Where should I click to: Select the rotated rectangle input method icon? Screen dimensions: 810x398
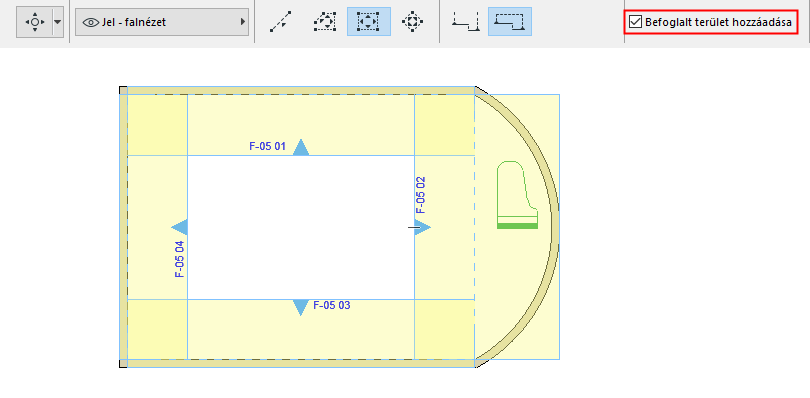tap(412, 22)
